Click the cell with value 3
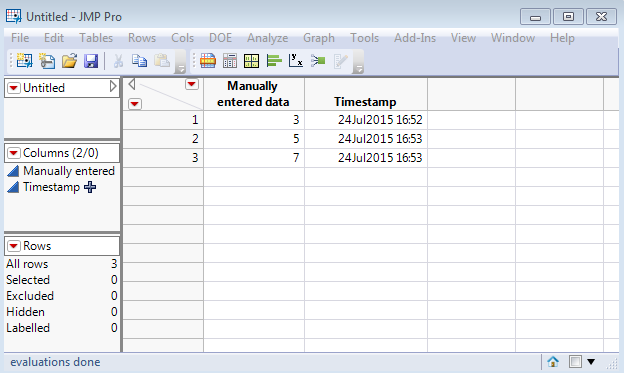The height and width of the screenshot is (373, 624). pos(254,120)
